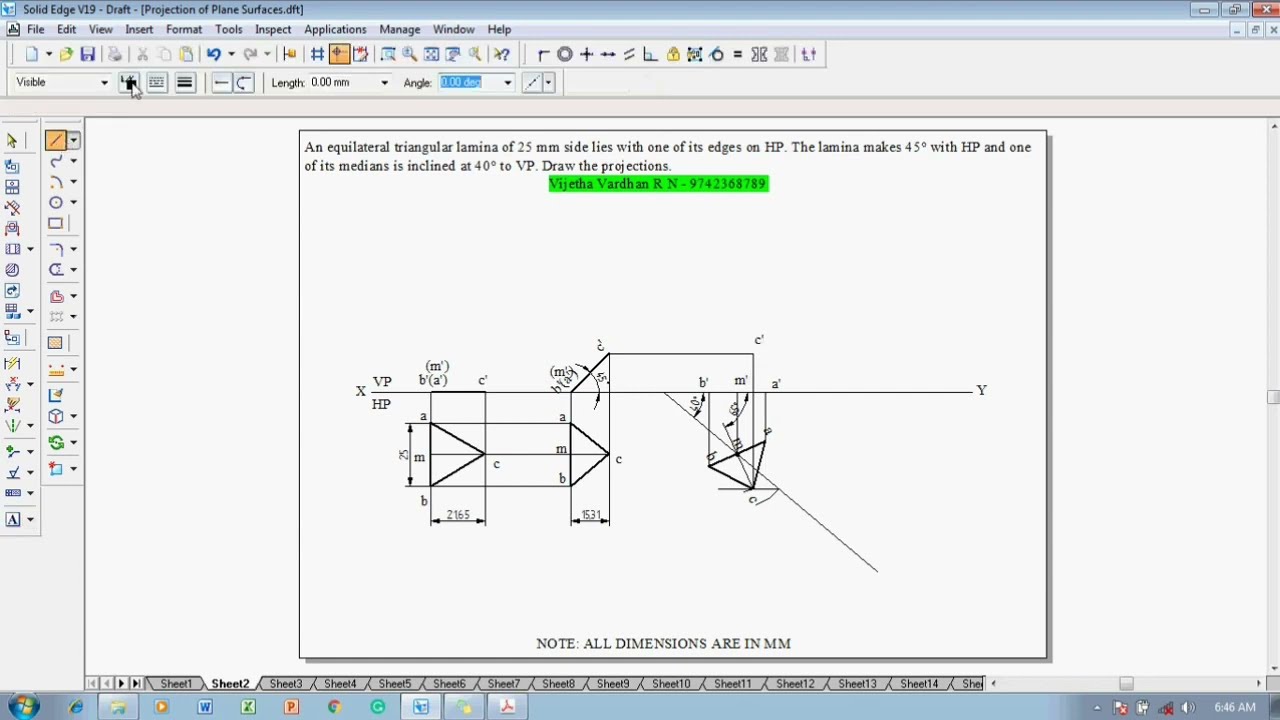Screen dimensions: 1280x720
Task: Undo the last action
Action: (x=213, y=54)
